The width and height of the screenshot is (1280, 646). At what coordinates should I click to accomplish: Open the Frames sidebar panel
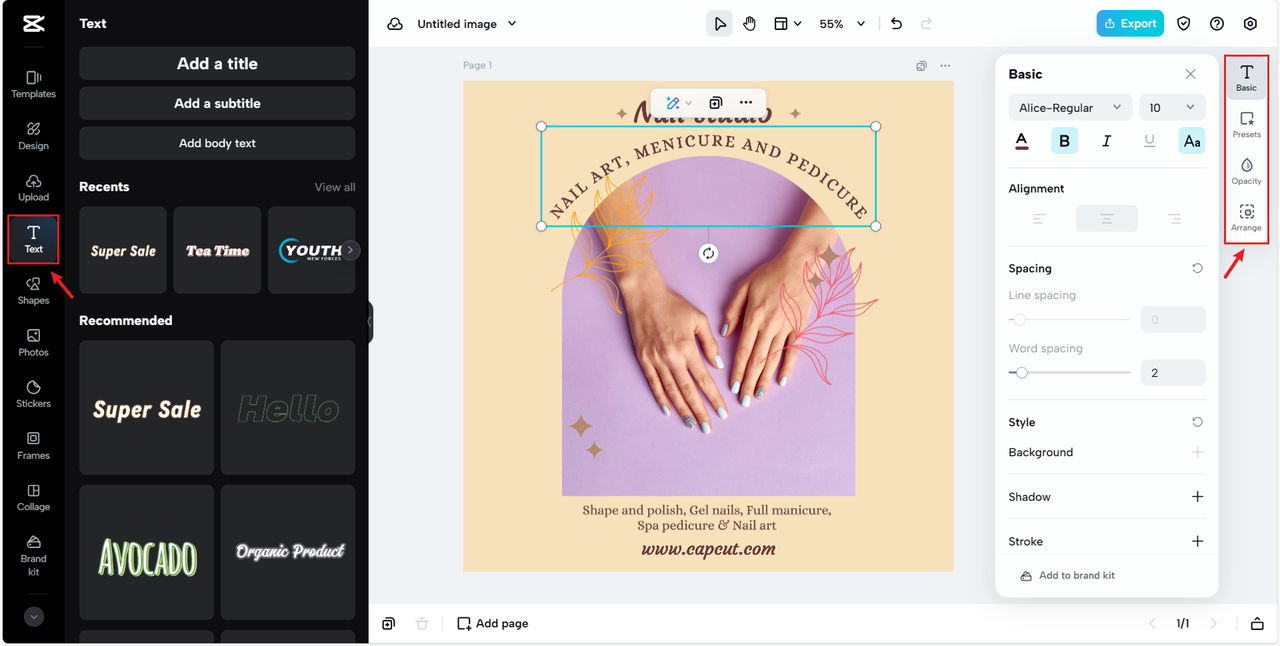pos(33,446)
